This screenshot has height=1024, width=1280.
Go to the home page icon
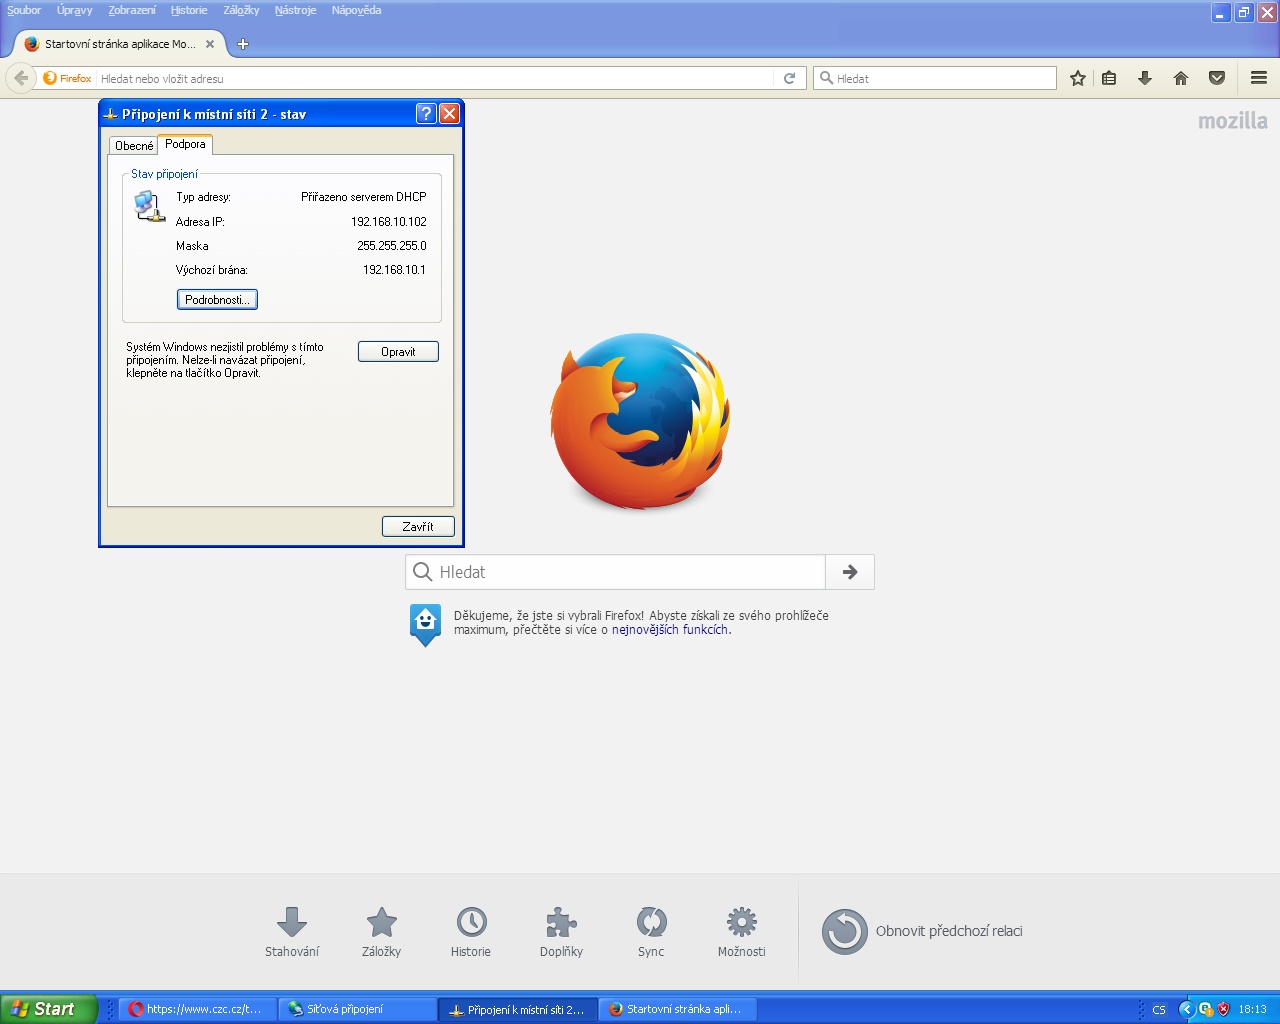tap(1181, 78)
